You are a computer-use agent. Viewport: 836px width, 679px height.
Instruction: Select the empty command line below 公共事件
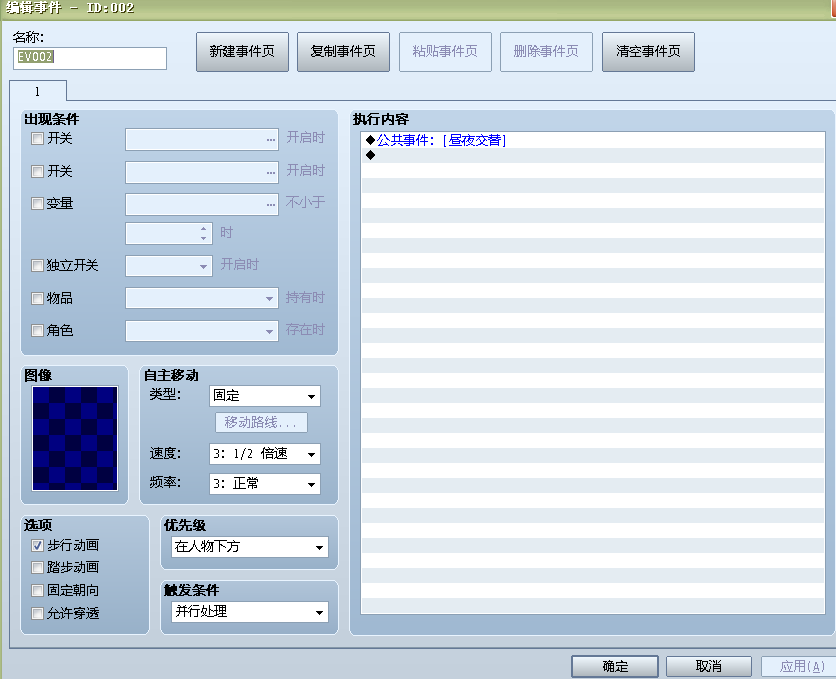pyautogui.click(x=593, y=155)
